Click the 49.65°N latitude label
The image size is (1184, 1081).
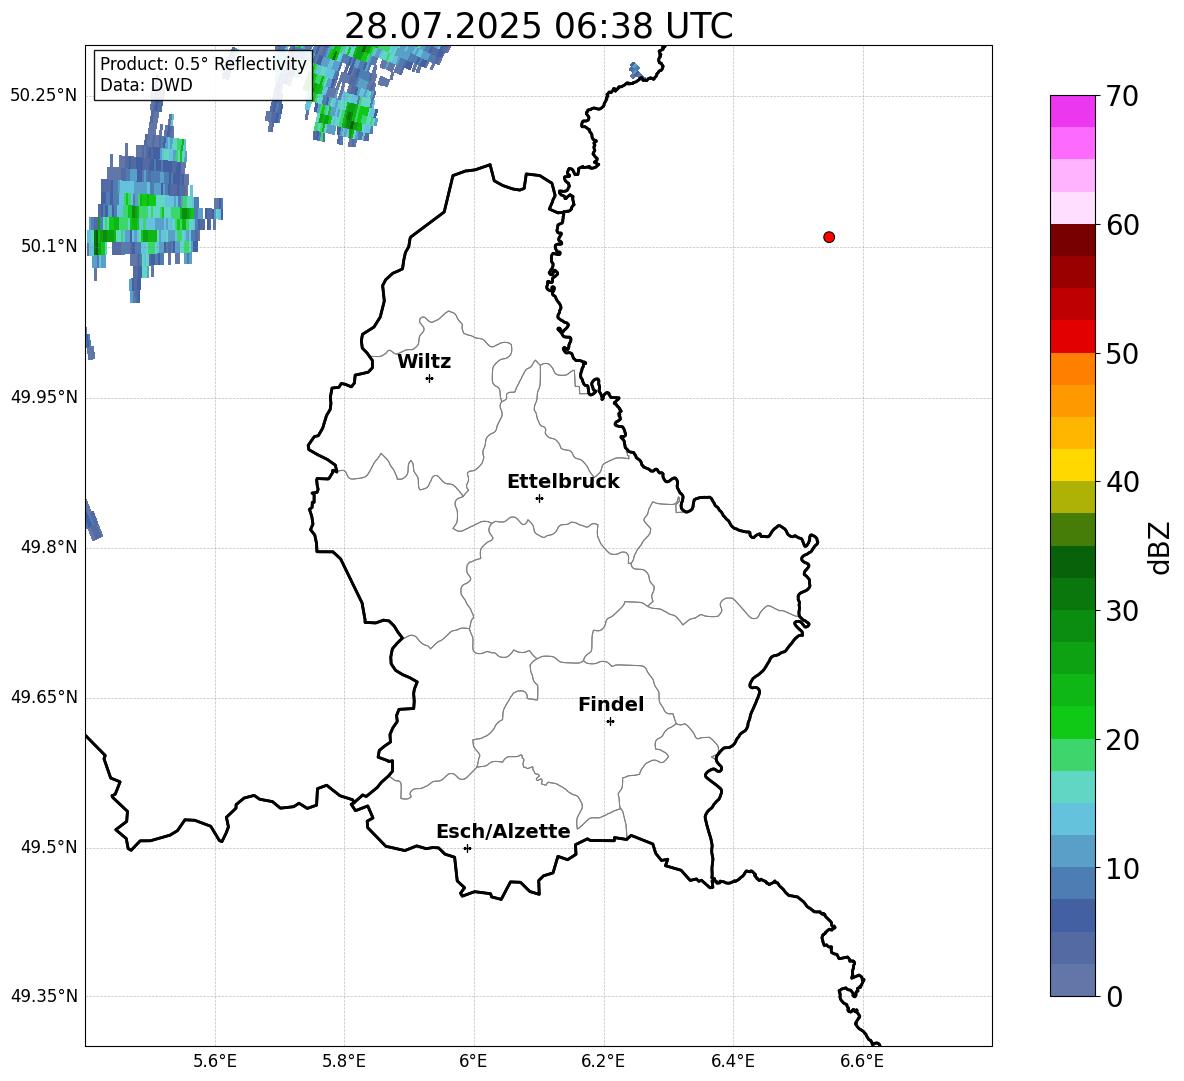click(x=44, y=697)
